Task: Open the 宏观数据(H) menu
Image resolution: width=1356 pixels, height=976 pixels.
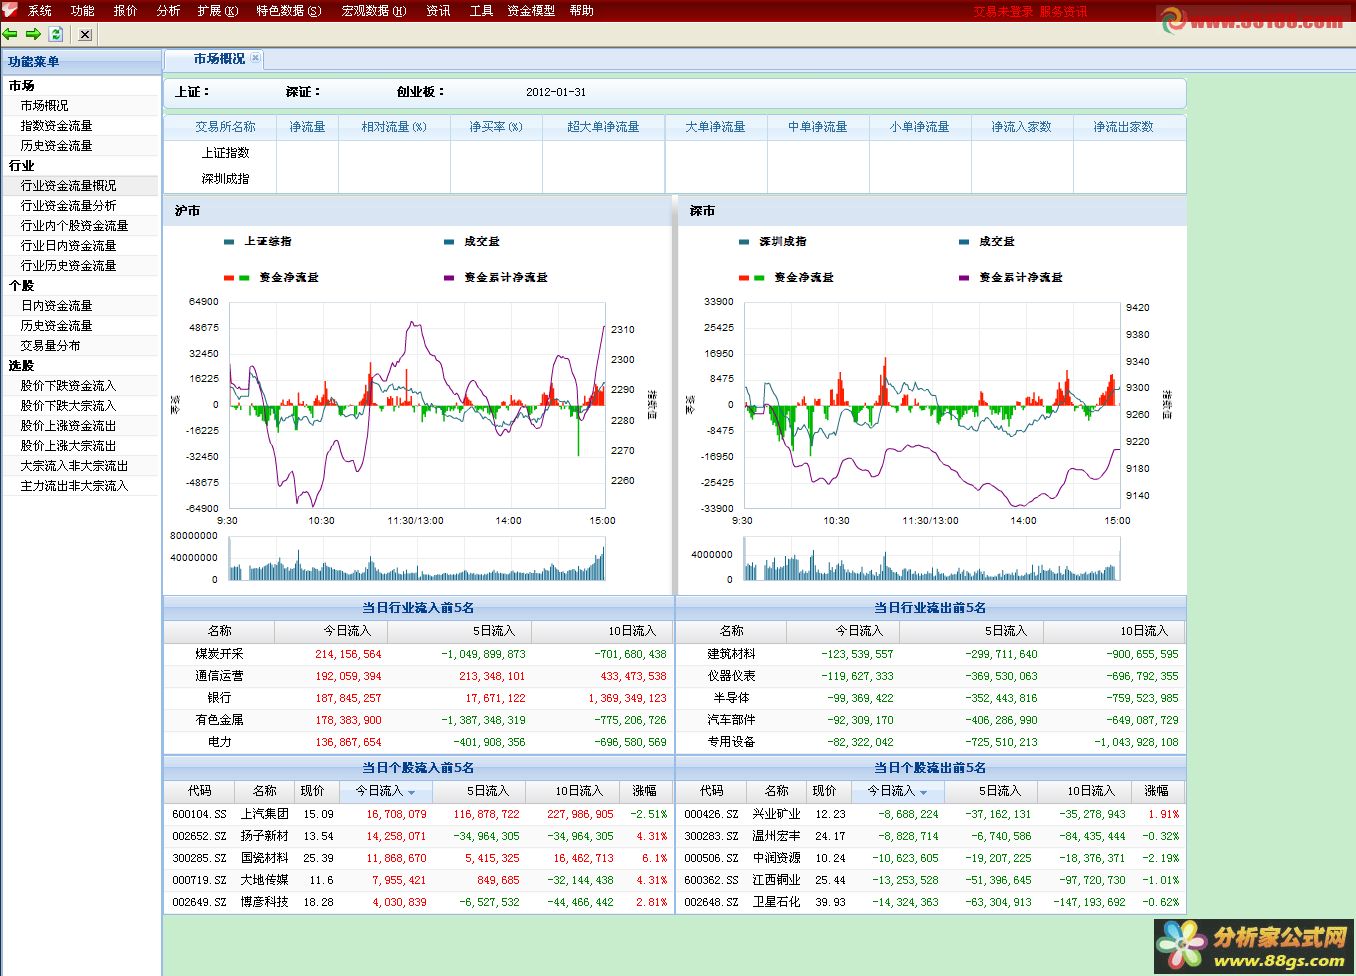Action: (x=374, y=11)
